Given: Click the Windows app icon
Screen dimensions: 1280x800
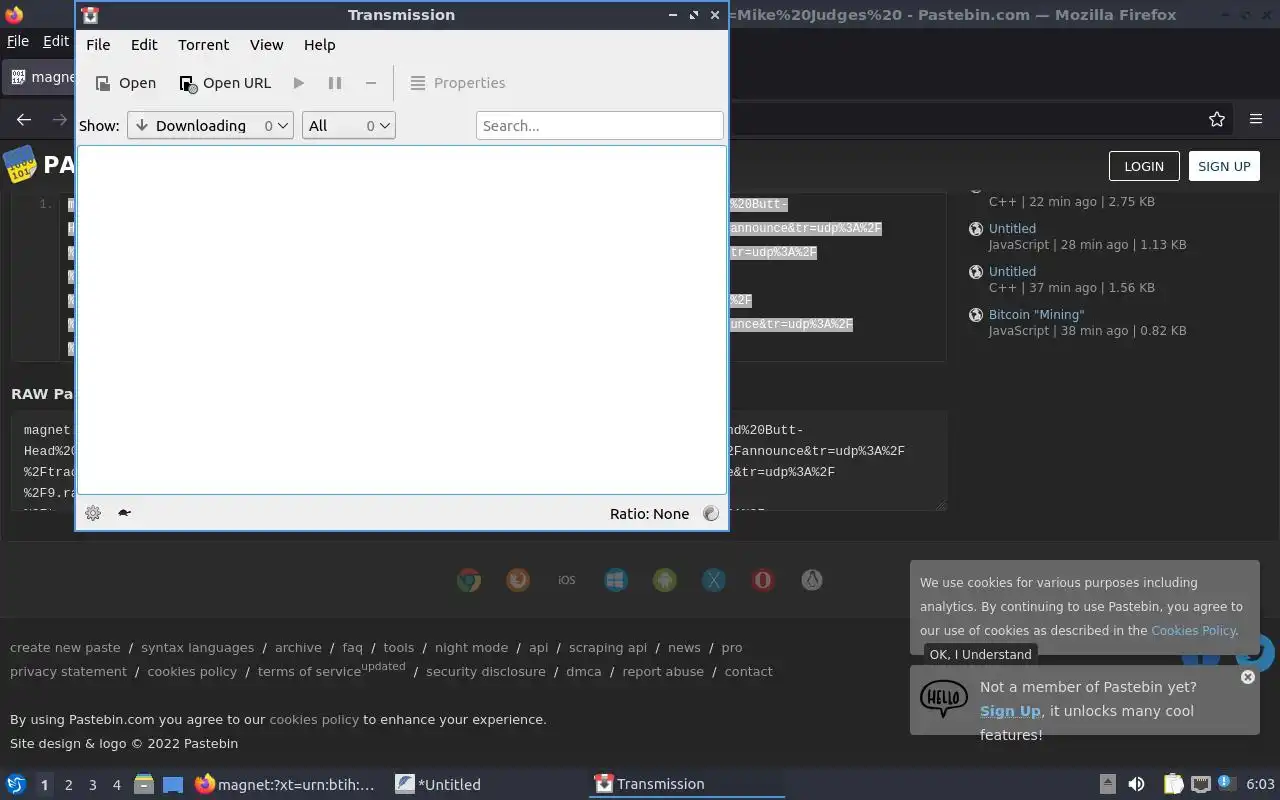Looking at the screenshot, I should pyautogui.click(x=616, y=580).
